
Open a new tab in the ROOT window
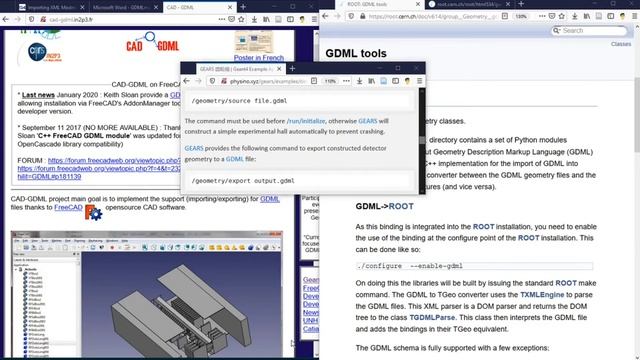click(x=521, y=4)
